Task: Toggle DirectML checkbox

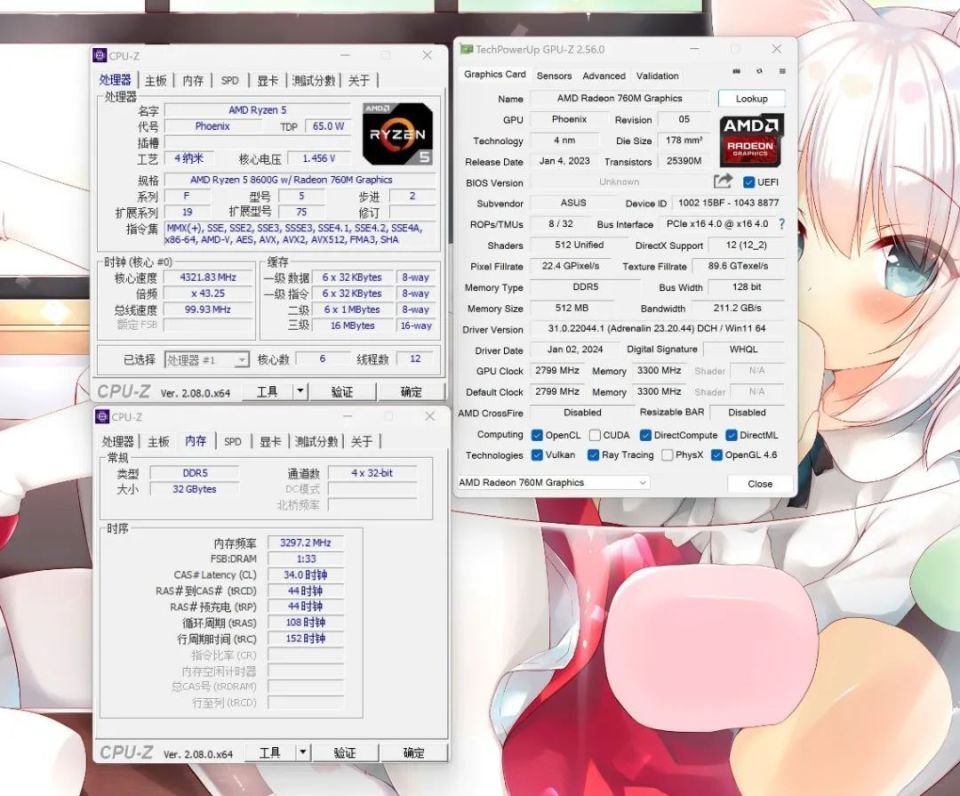Action: click(x=731, y=435)
